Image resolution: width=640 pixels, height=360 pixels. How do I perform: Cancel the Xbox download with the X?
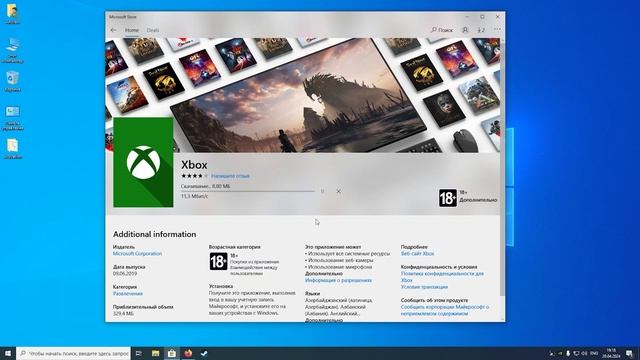338,191
